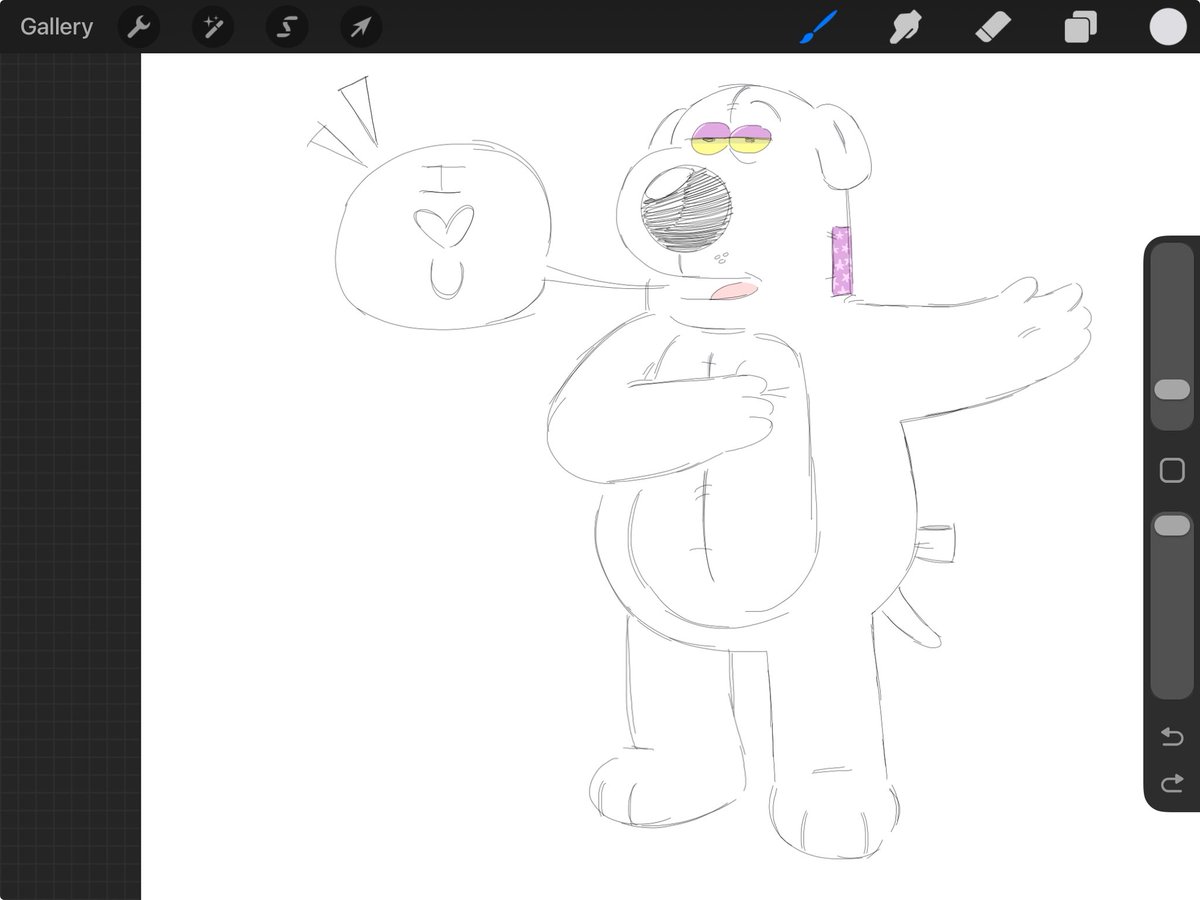Activate the Selection tool
The width and height of the screenshot is (1200, 900).
[x=287, y=27]
